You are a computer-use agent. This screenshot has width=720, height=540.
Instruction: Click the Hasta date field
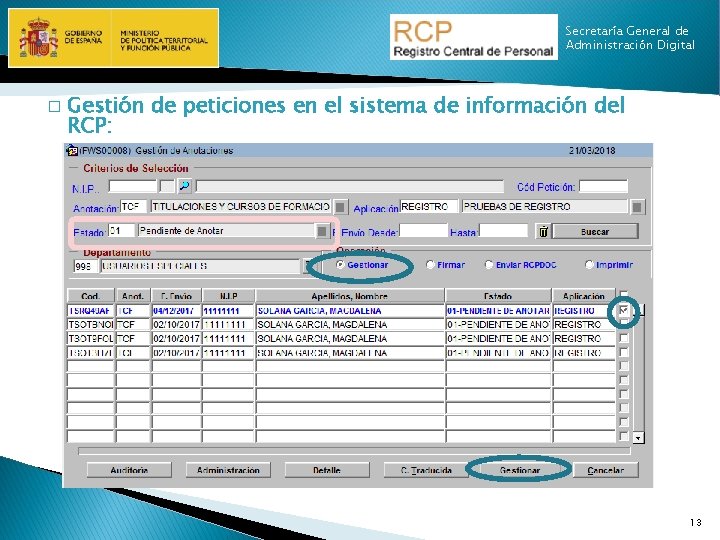click(x=503, y=231)
